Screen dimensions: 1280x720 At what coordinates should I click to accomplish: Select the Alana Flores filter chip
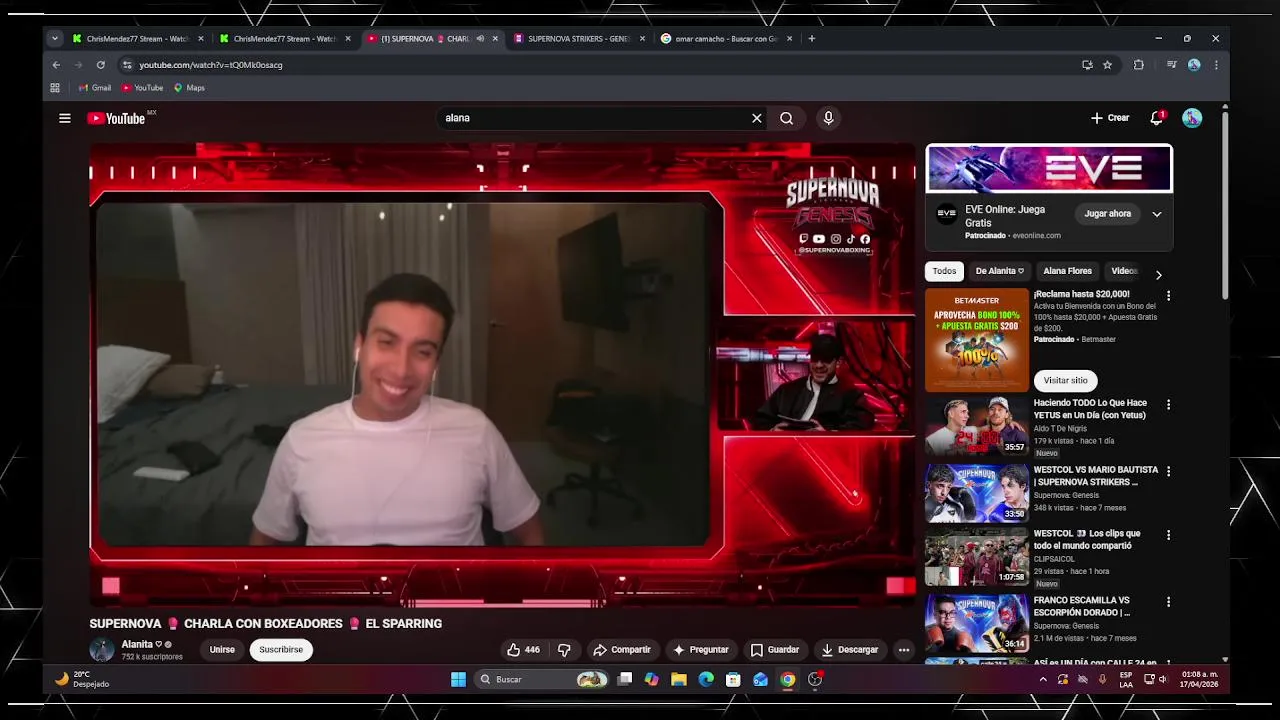1067,271
